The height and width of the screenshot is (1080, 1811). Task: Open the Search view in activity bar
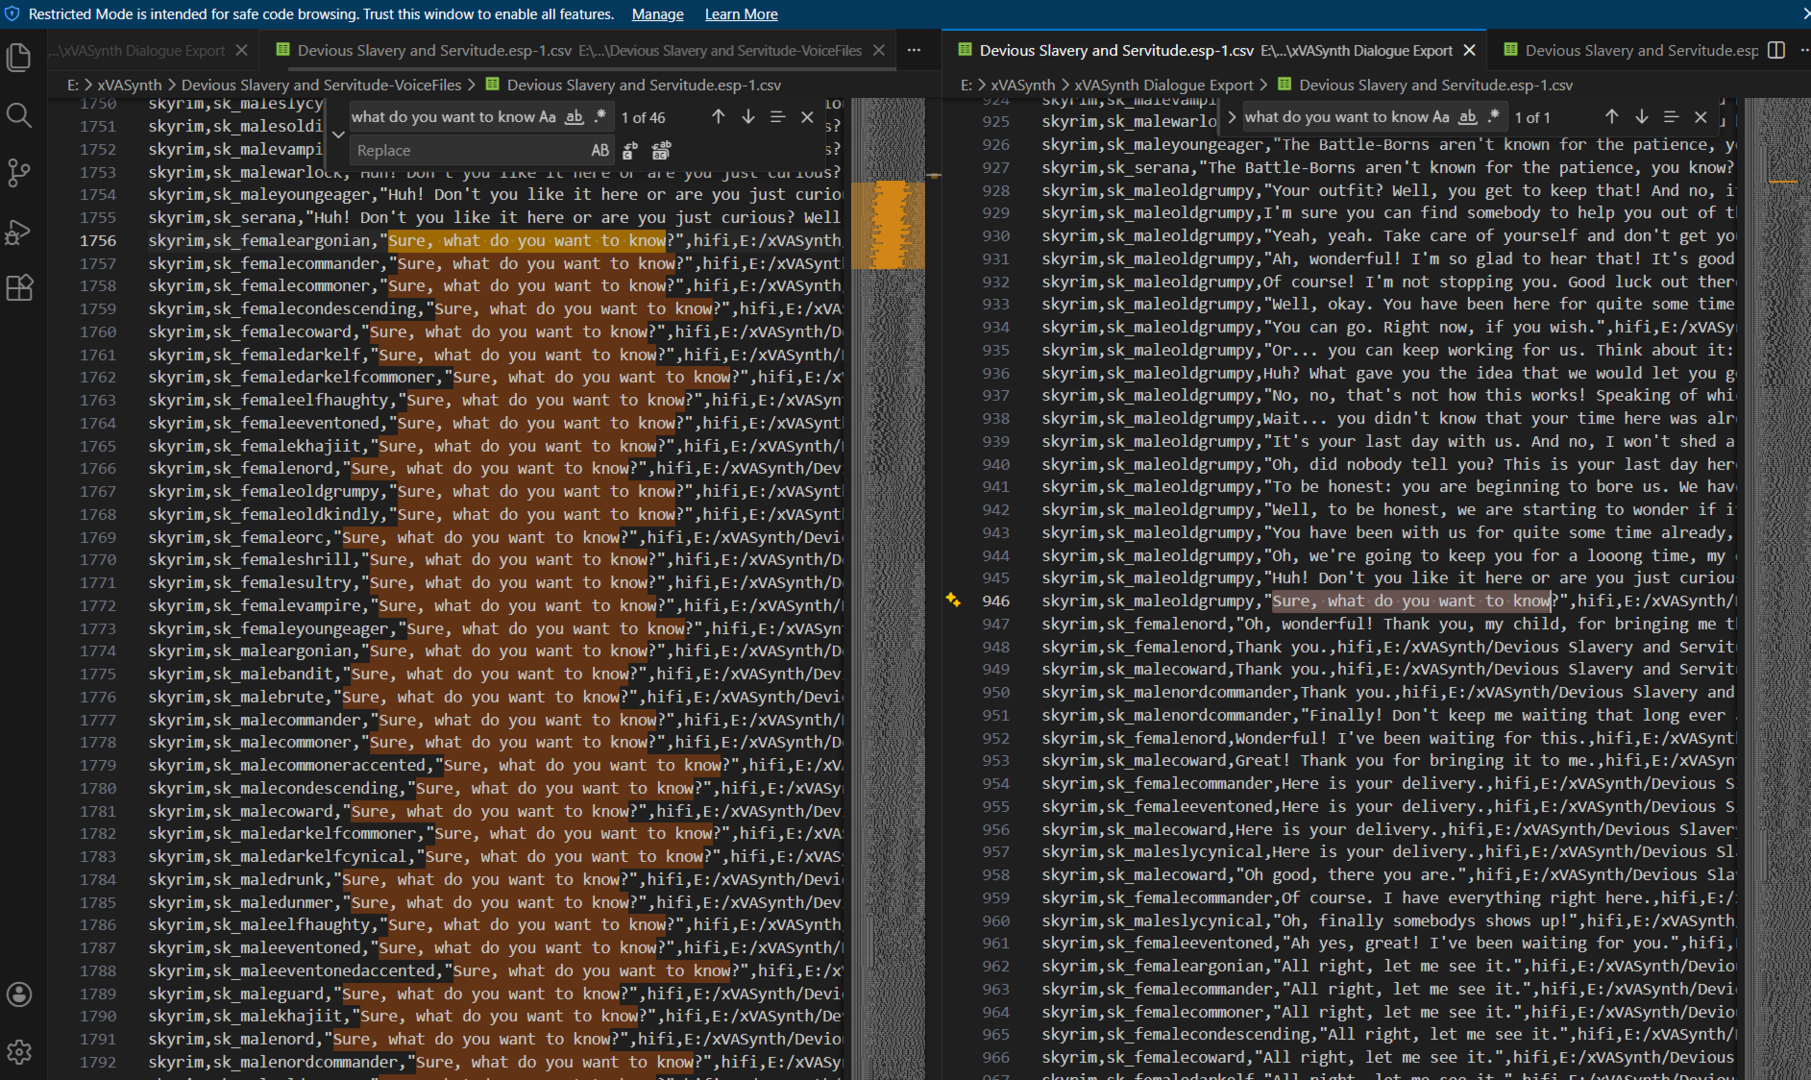19,115
